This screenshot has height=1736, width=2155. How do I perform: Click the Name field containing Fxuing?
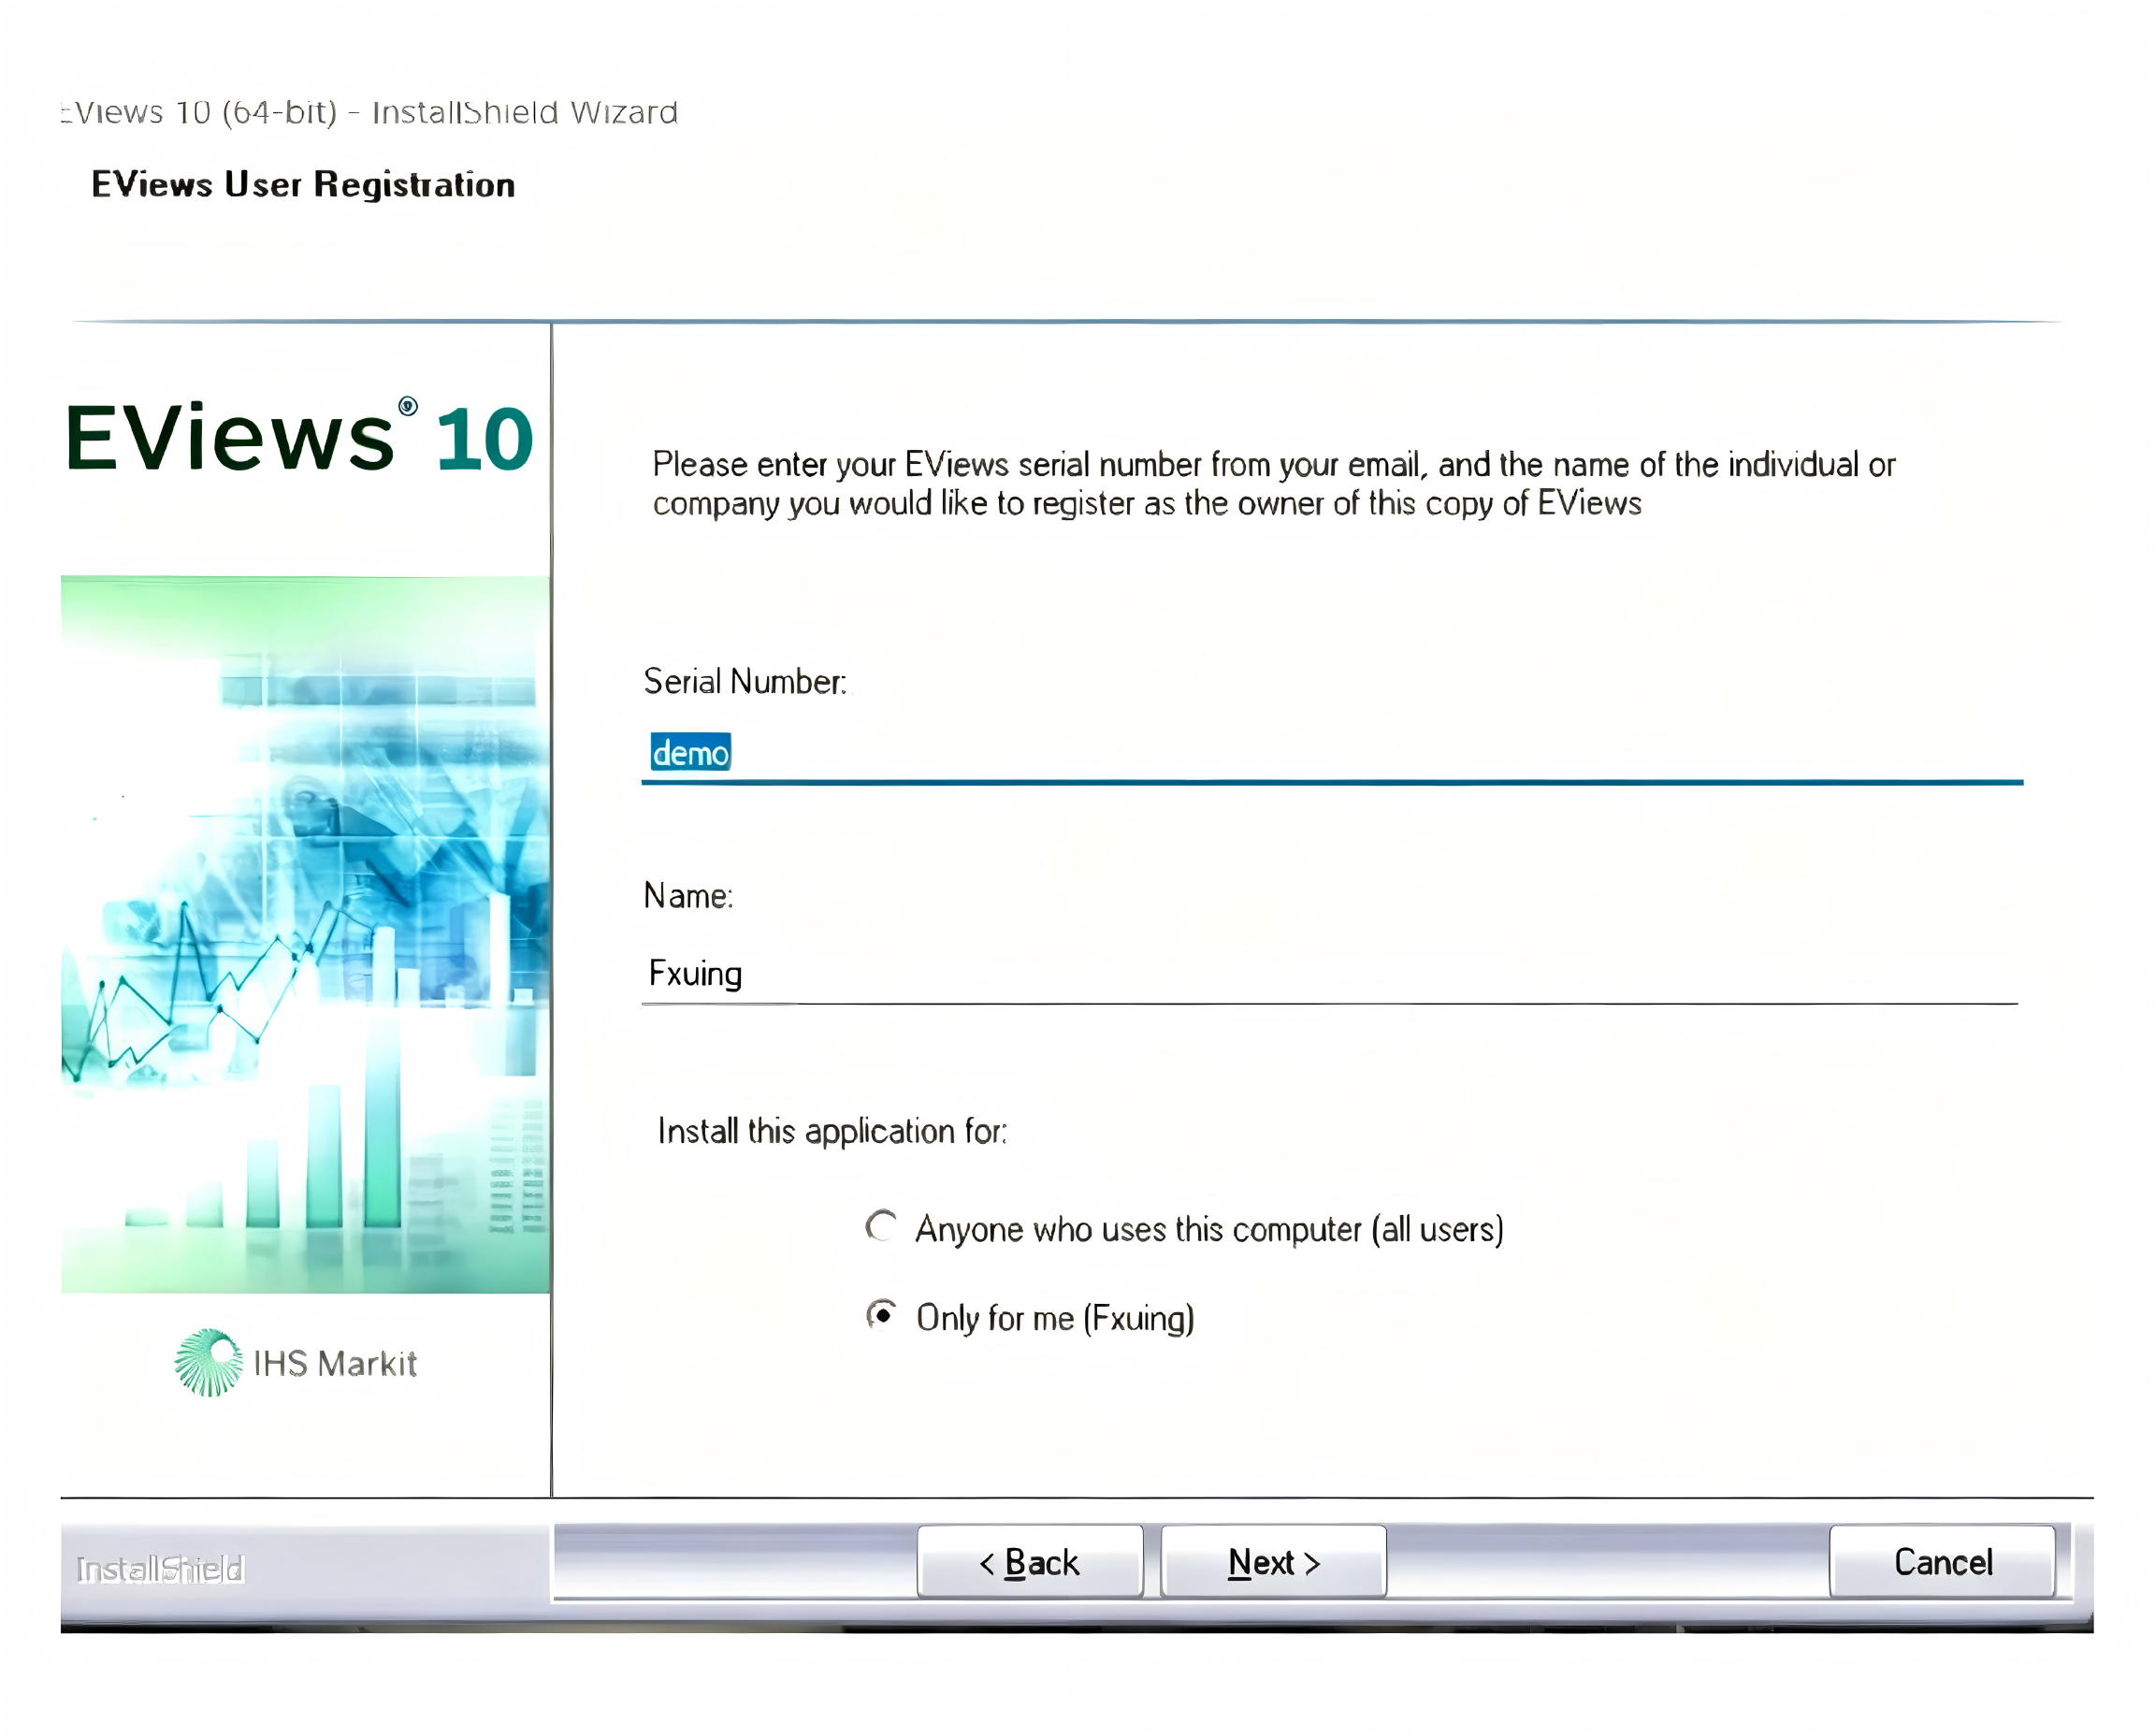(1330, 973)
